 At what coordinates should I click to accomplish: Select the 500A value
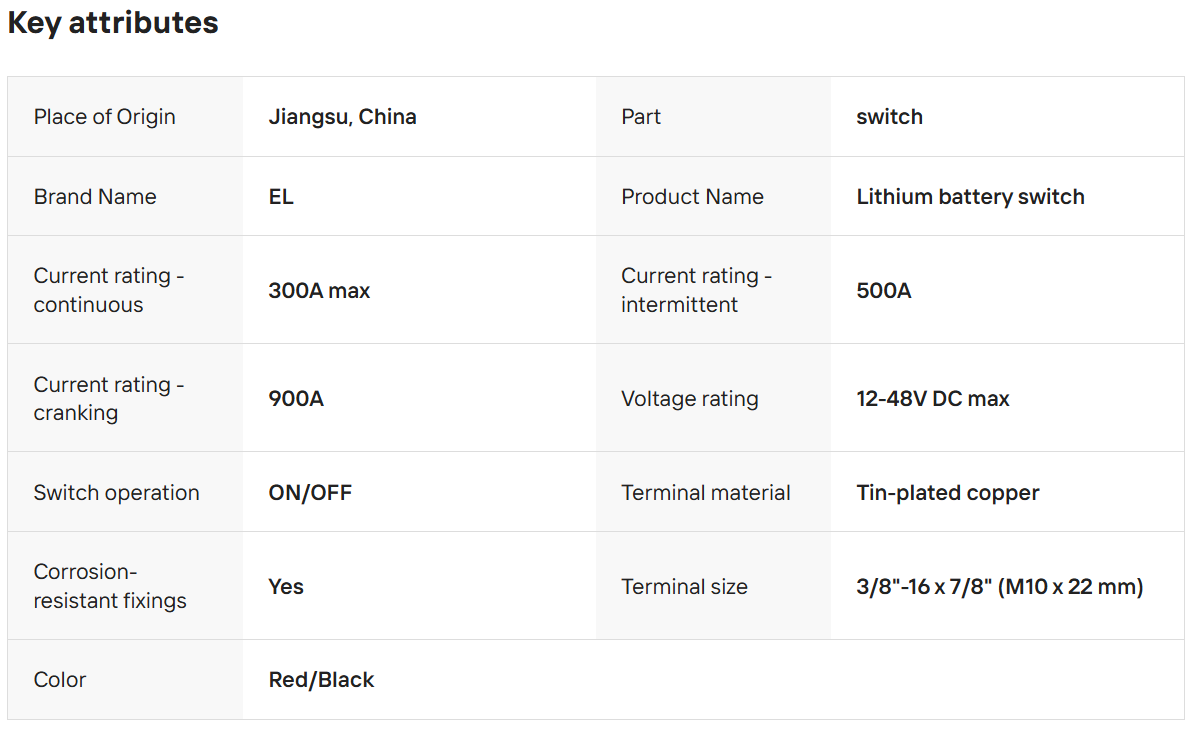[x=884, y=291]
